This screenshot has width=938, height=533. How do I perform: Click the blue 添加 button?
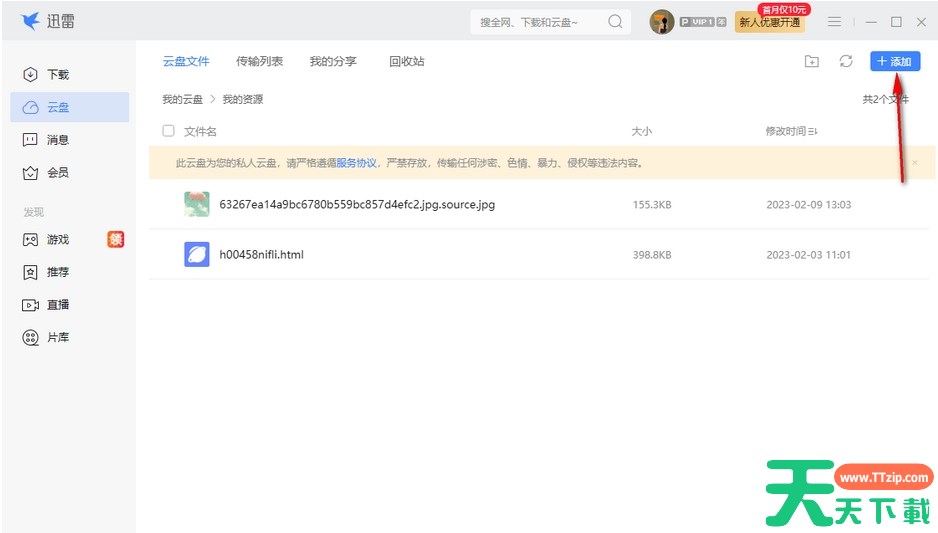coord(894,62)
